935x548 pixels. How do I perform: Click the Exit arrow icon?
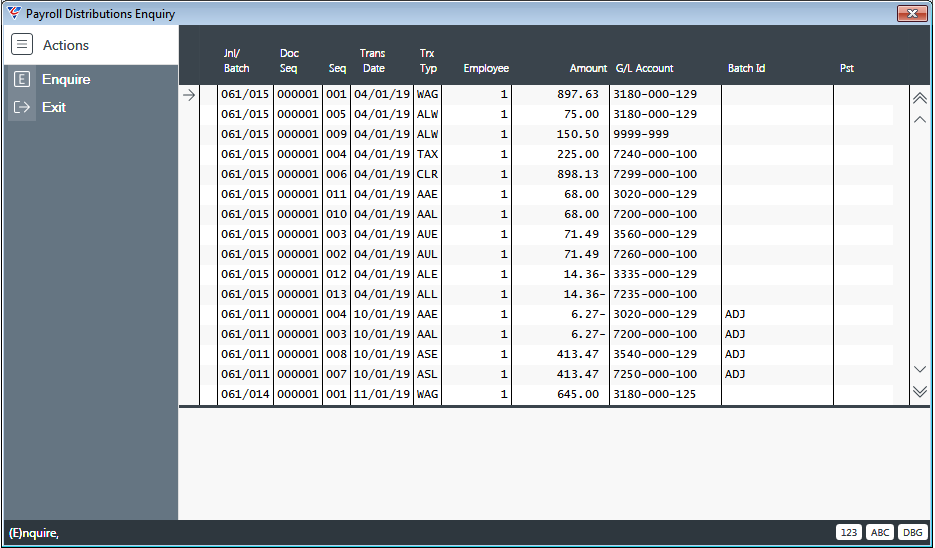[x=21, y=107]
